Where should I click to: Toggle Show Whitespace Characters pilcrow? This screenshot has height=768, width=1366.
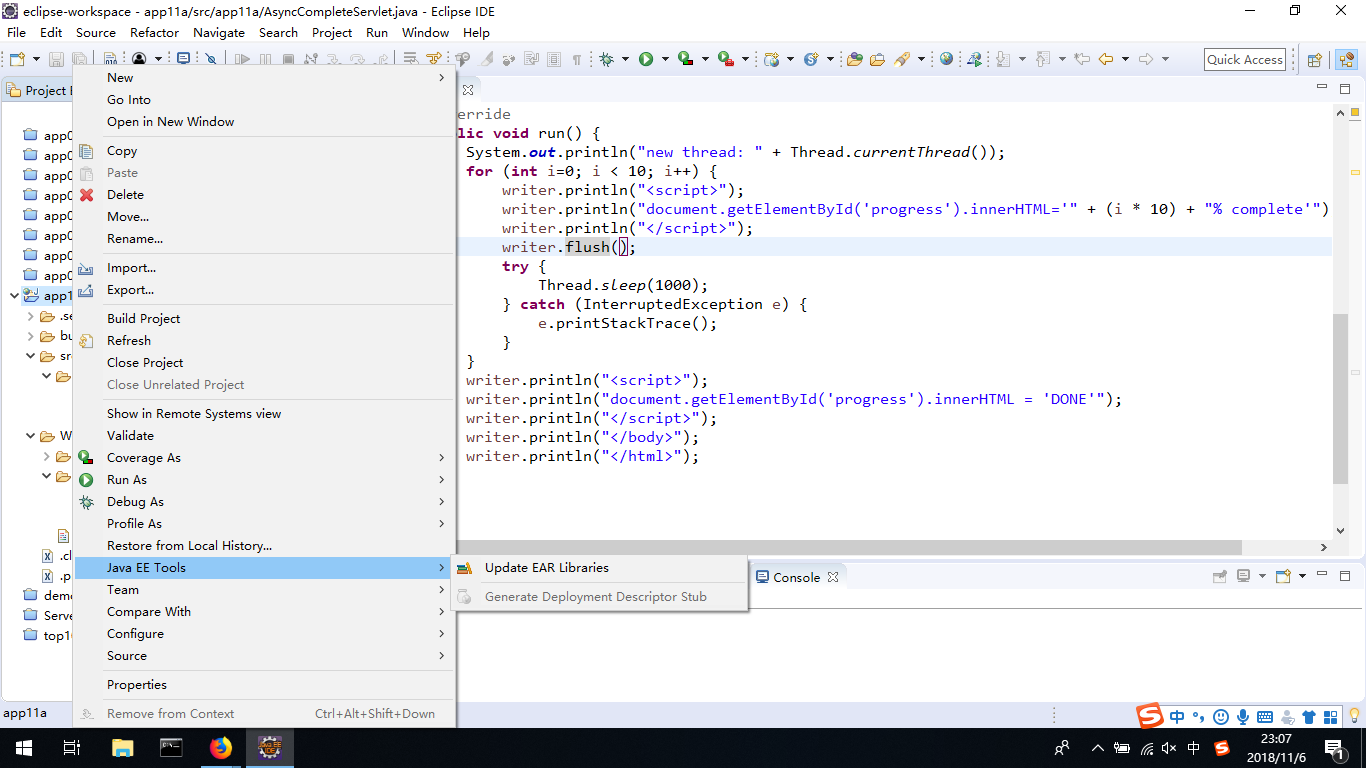click(x=577, y=59)
